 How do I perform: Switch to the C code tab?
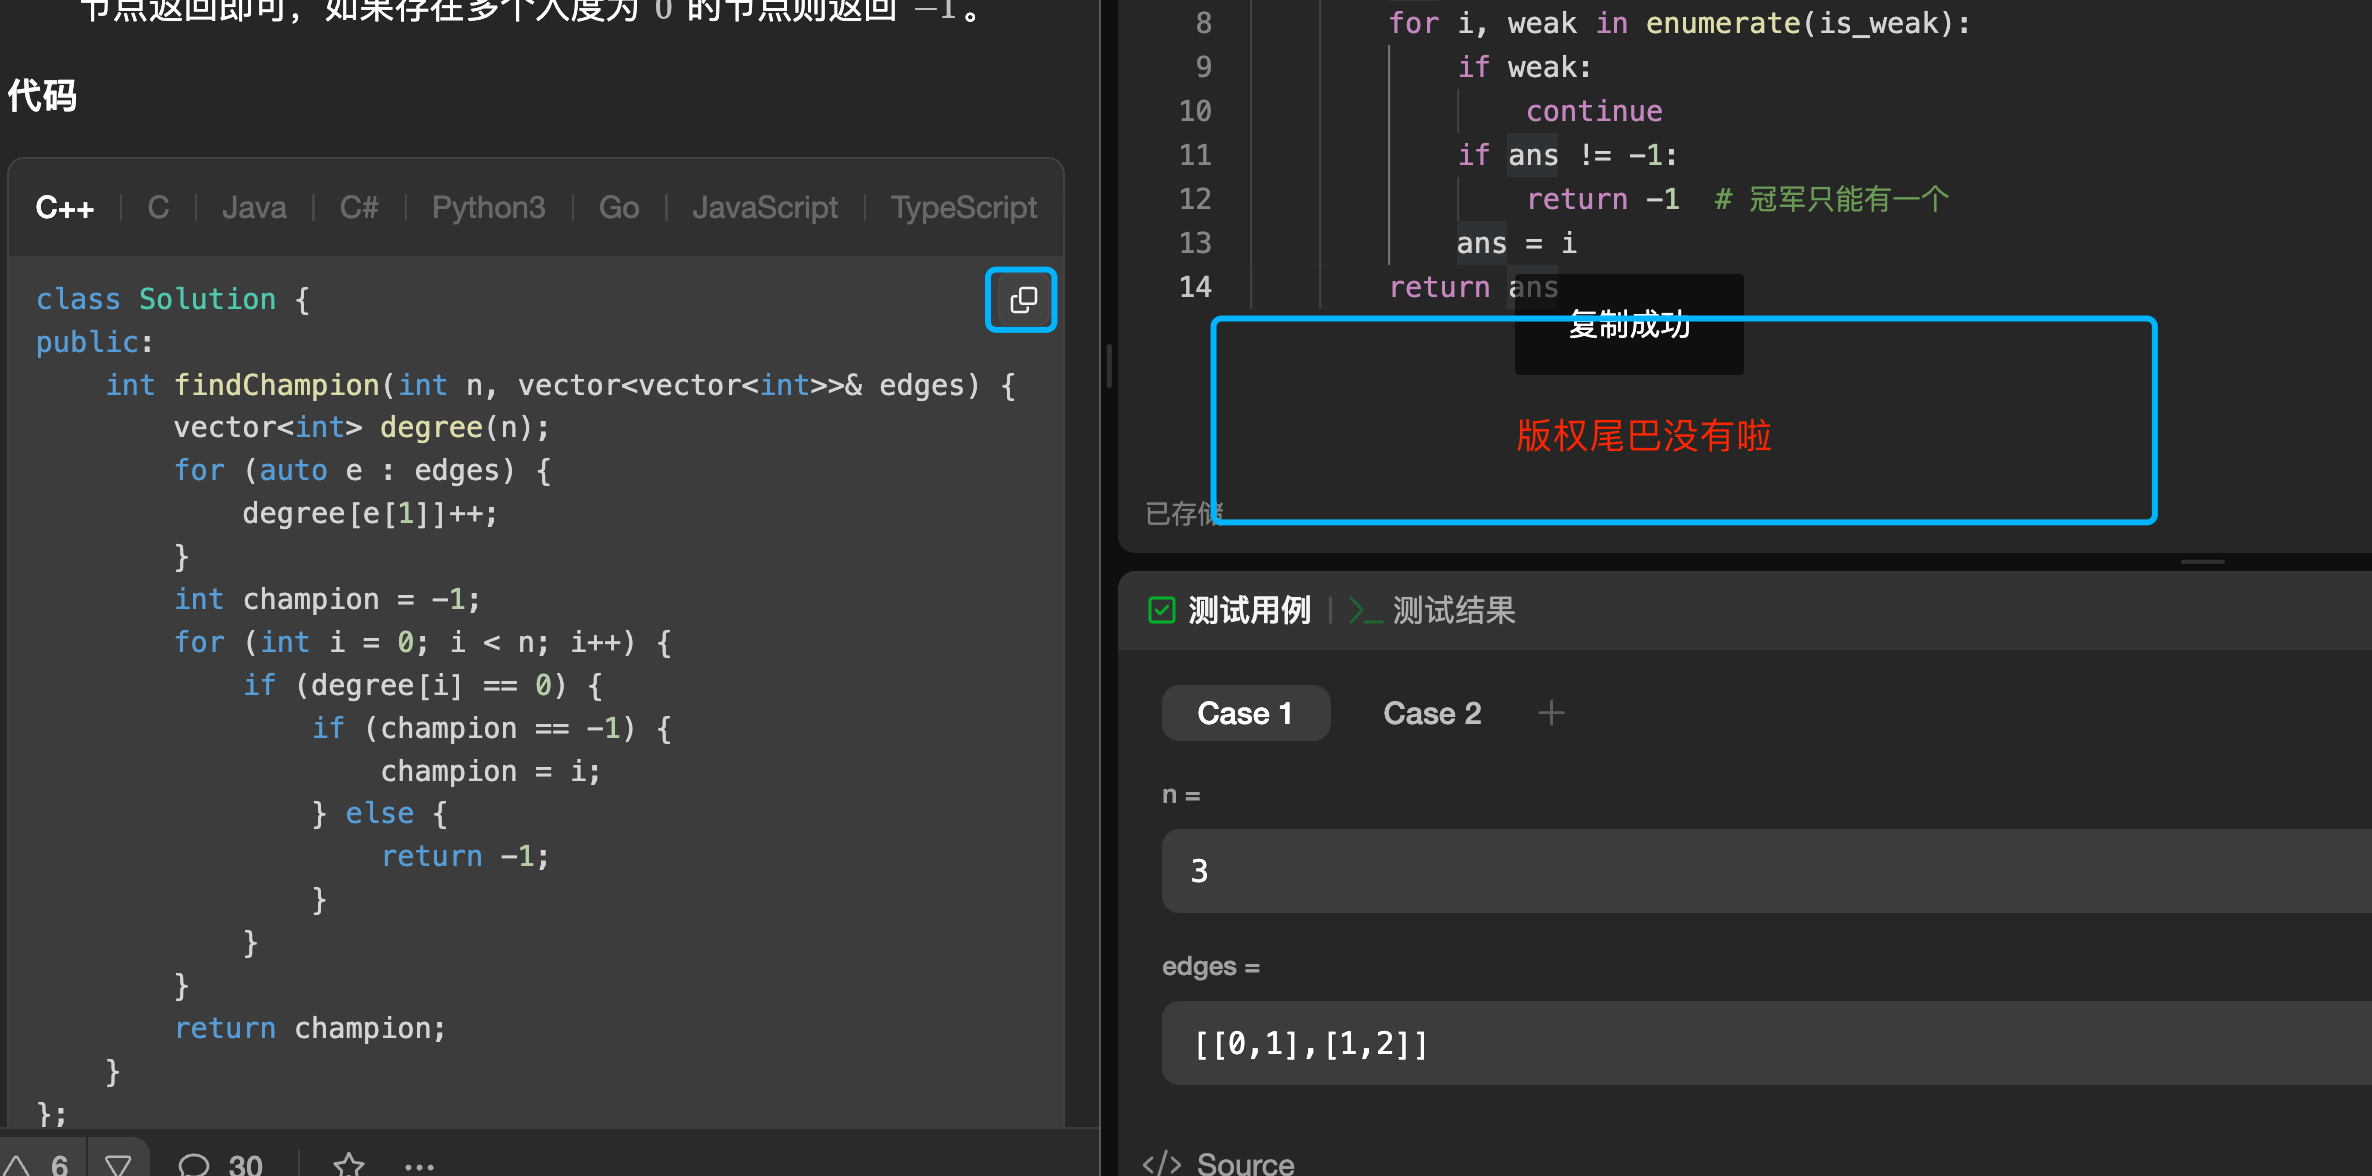(x=158, y=207)
